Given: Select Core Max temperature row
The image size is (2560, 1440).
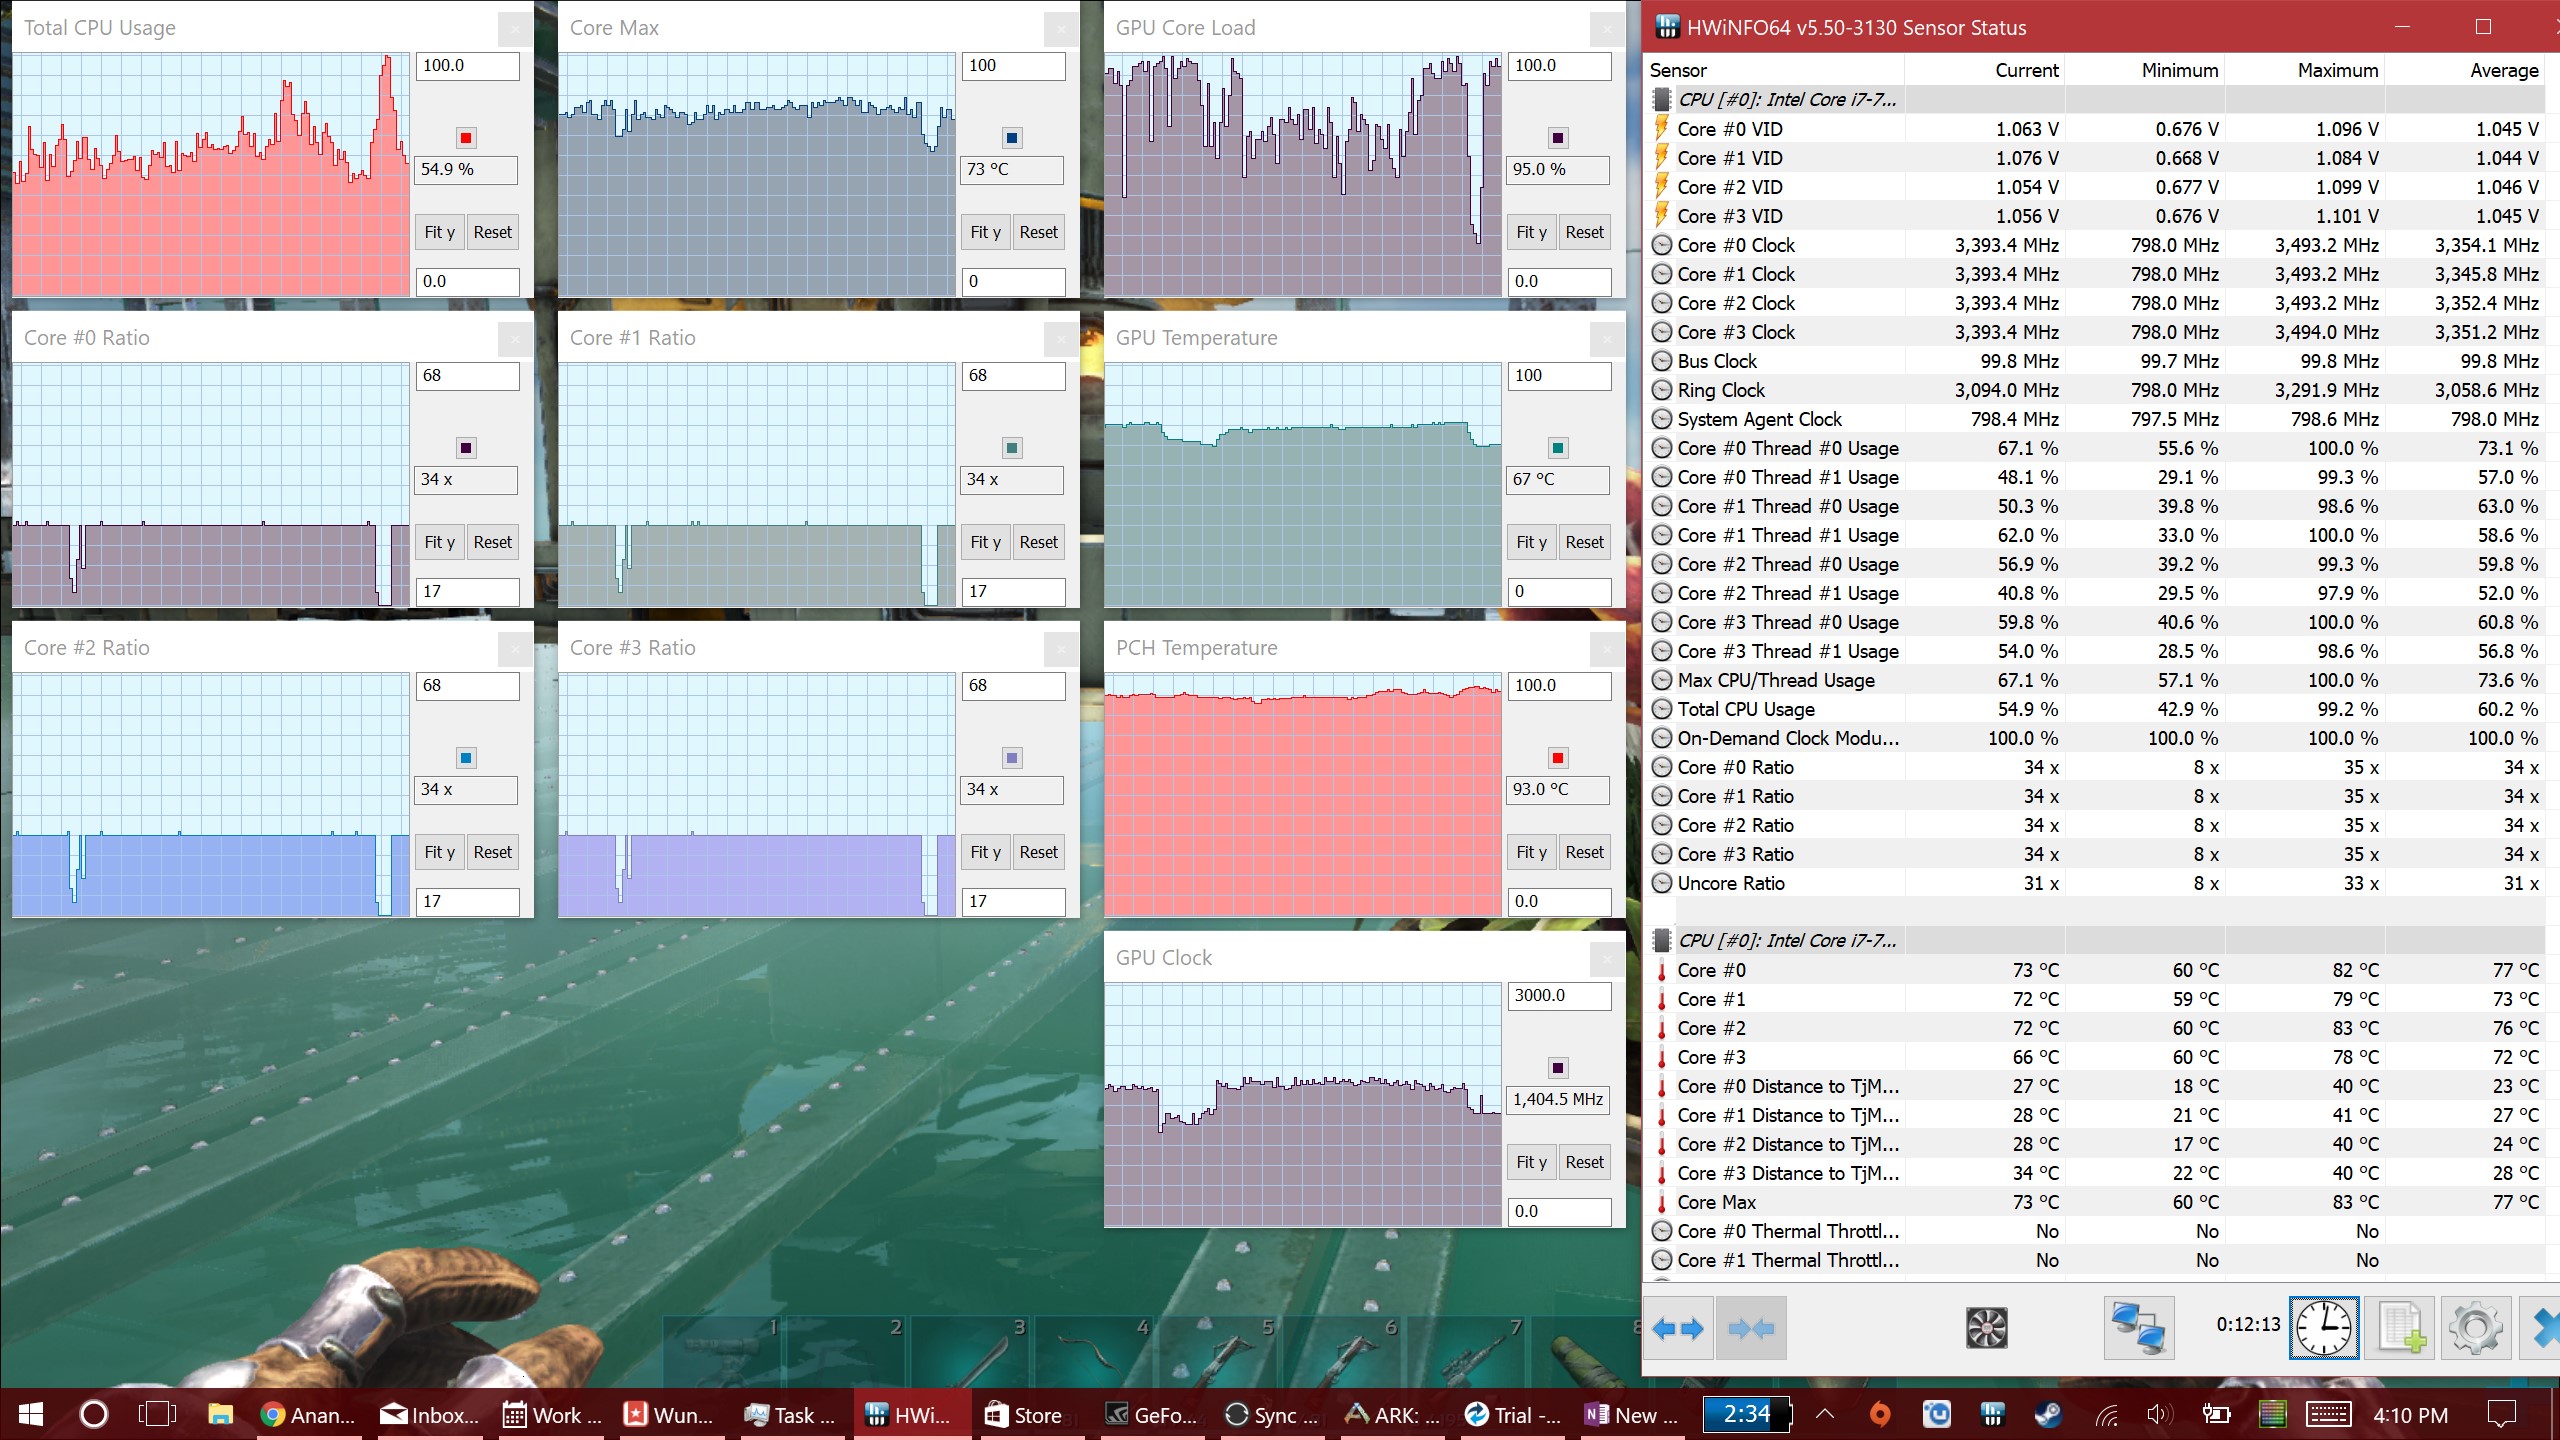Looking at the screenshot, I should click(2095, 1202).
